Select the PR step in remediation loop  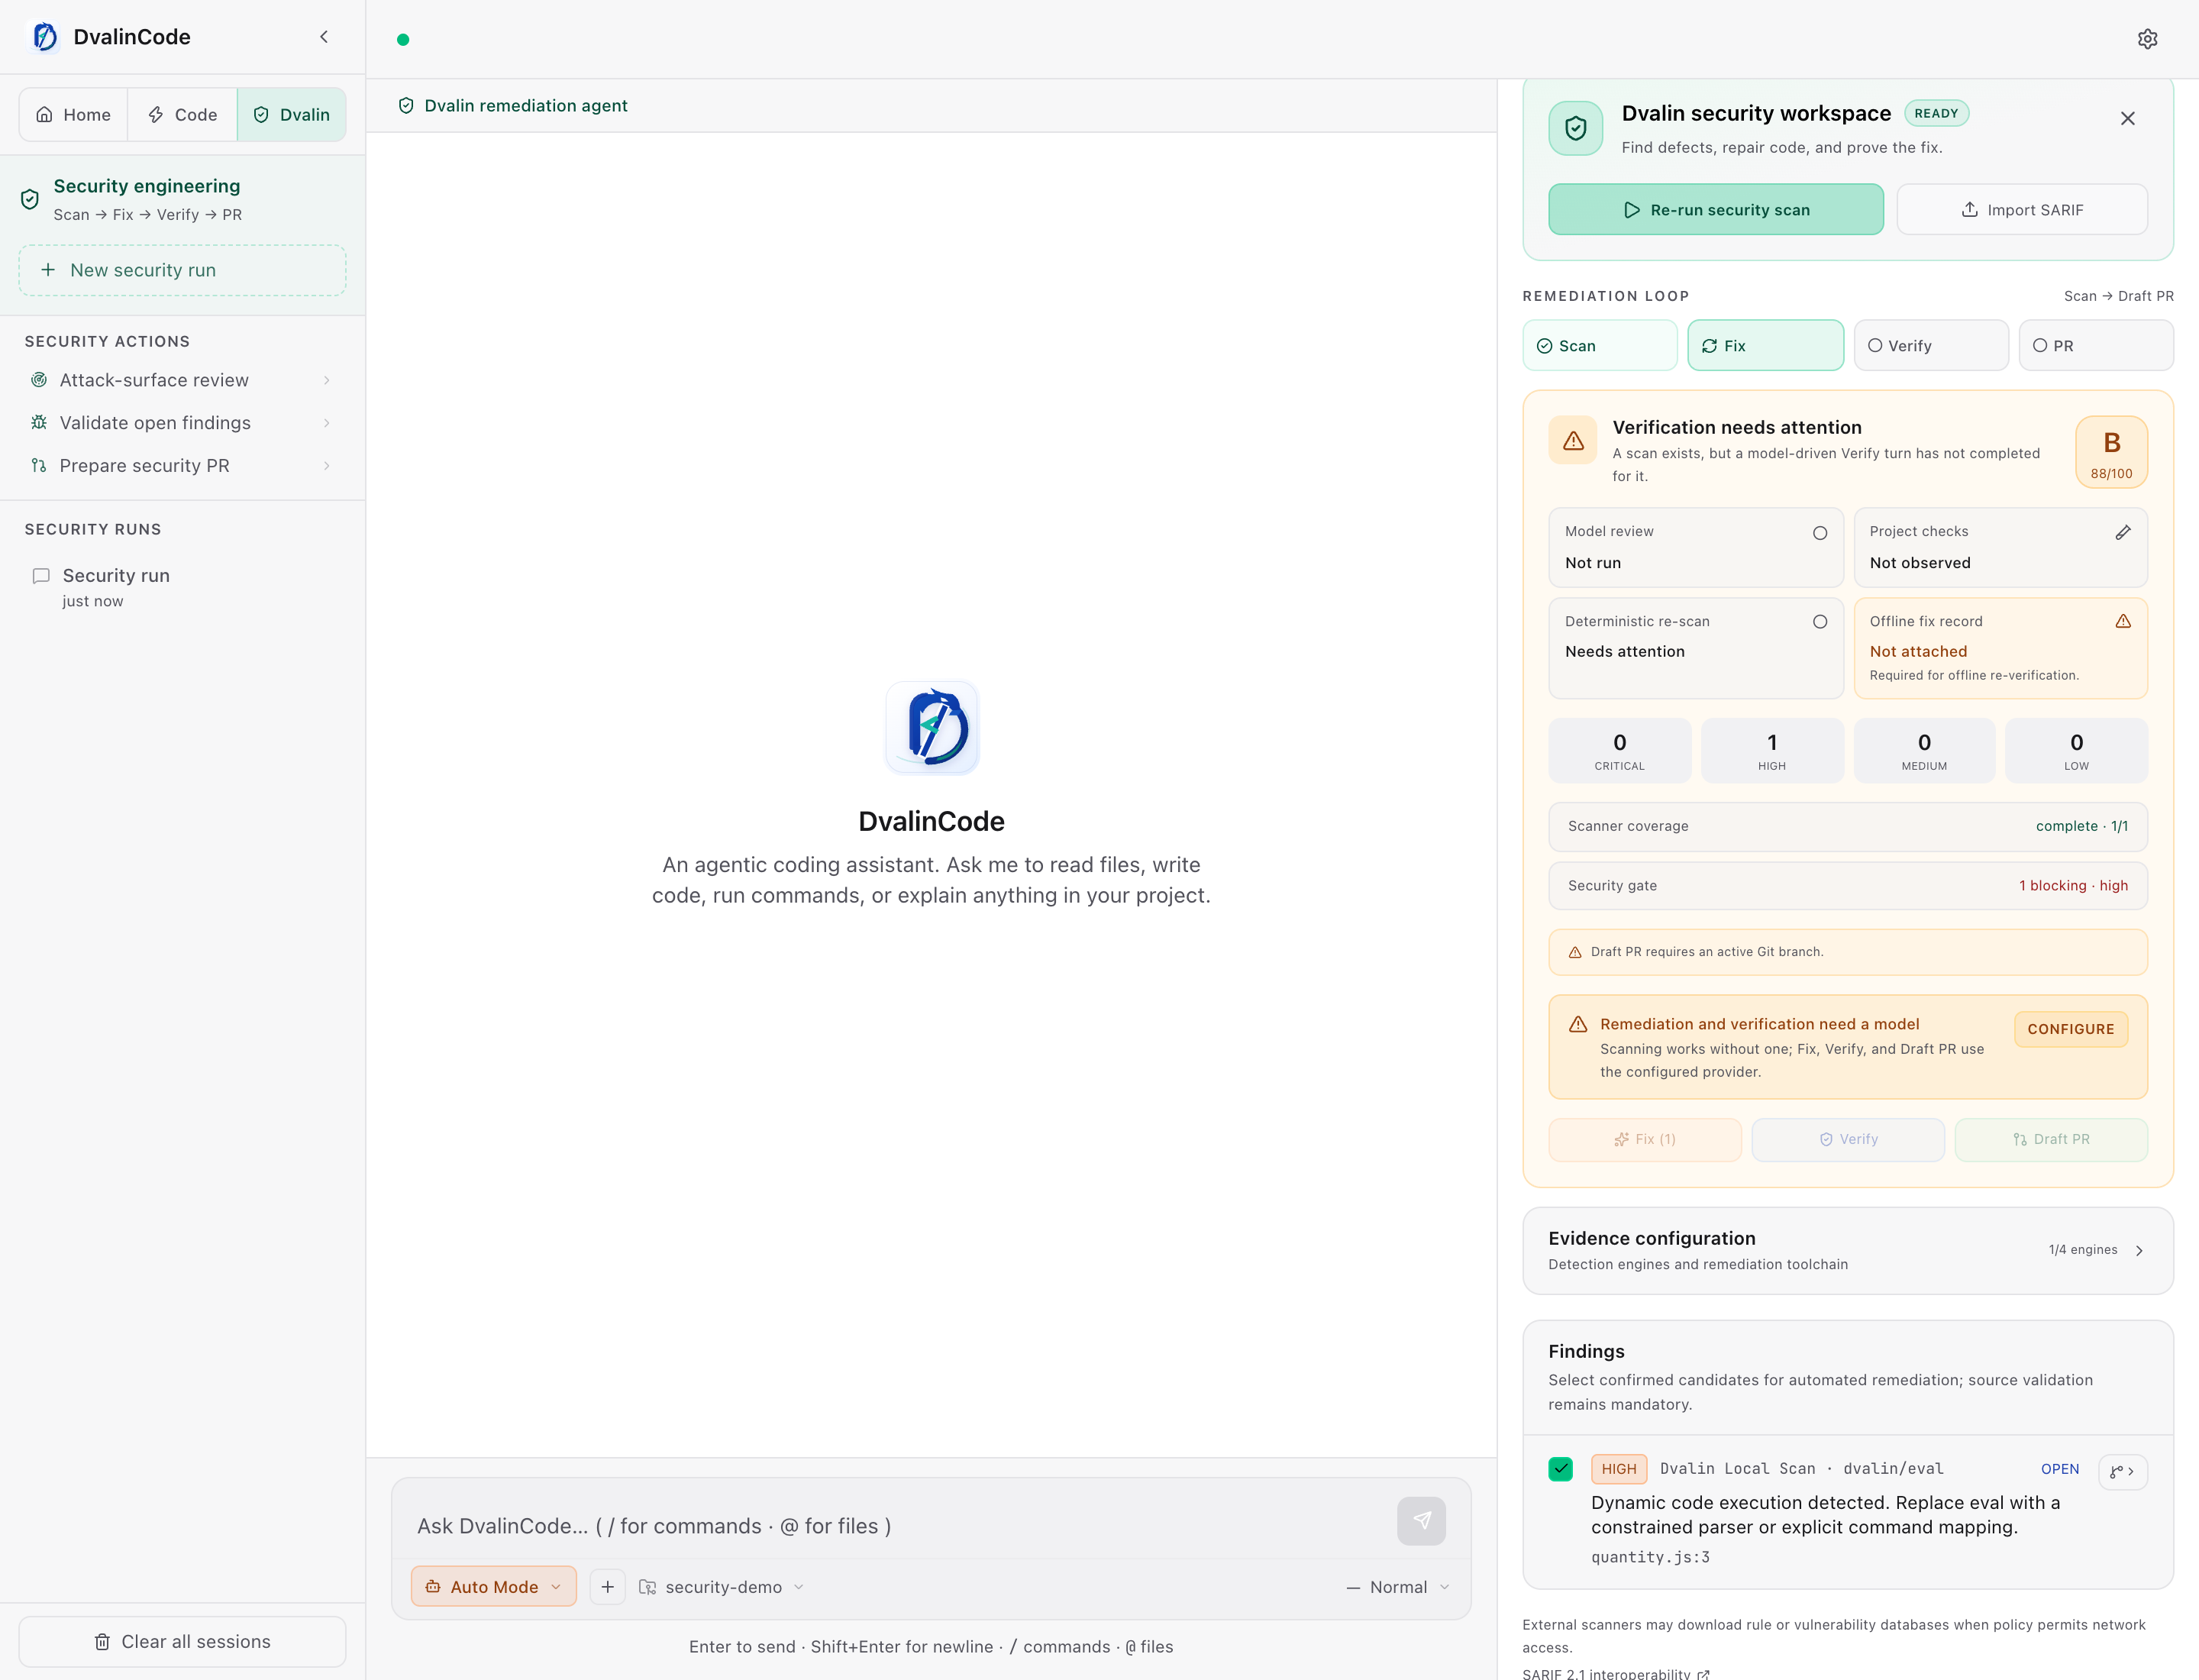click(2096, 346)
